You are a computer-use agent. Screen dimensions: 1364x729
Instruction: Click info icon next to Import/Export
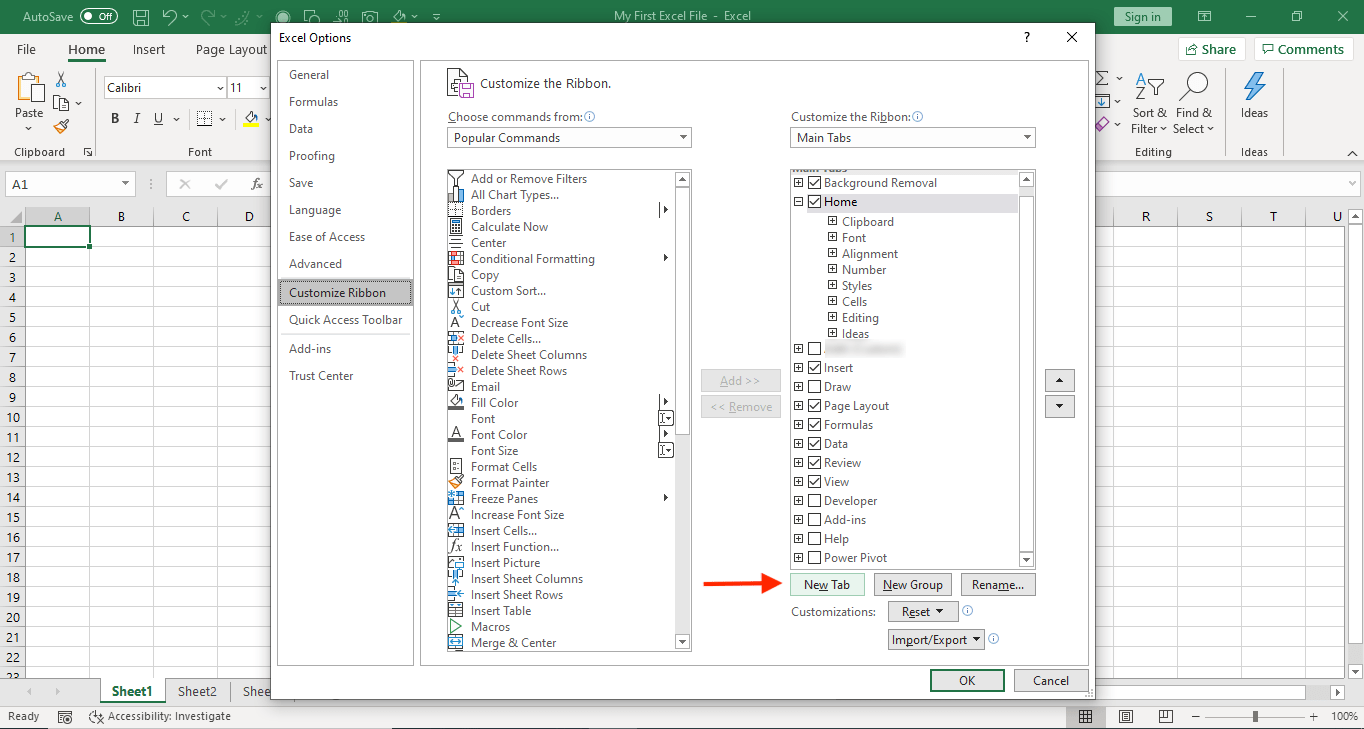pos(994,639)
